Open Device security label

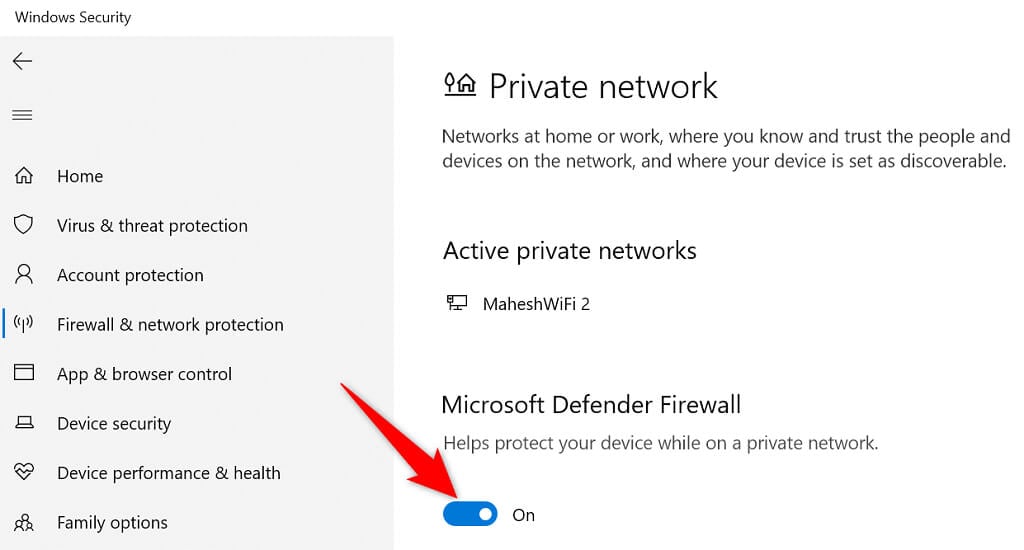[114, 423]
